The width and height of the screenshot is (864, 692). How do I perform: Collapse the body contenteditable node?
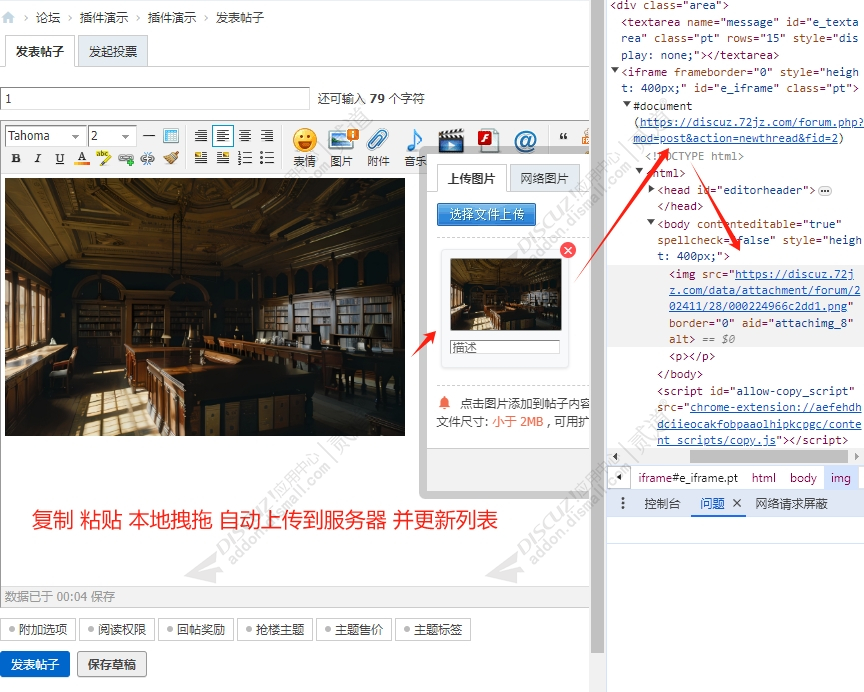coord(651,223)
